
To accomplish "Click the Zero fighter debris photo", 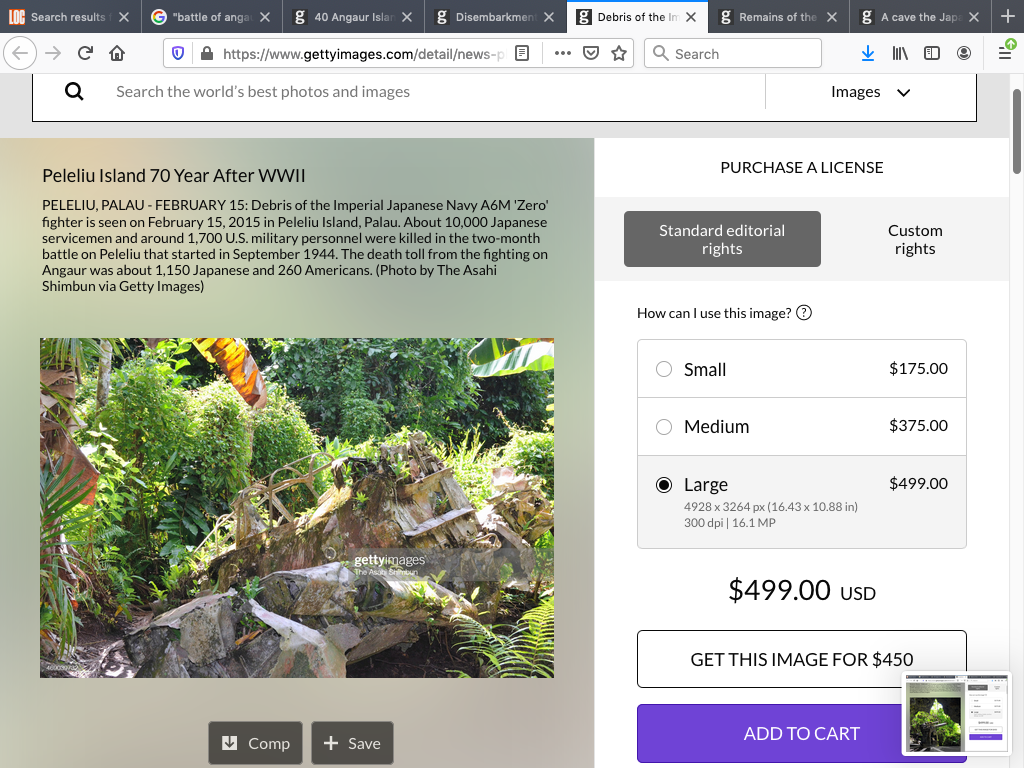I will pos(297,508).
